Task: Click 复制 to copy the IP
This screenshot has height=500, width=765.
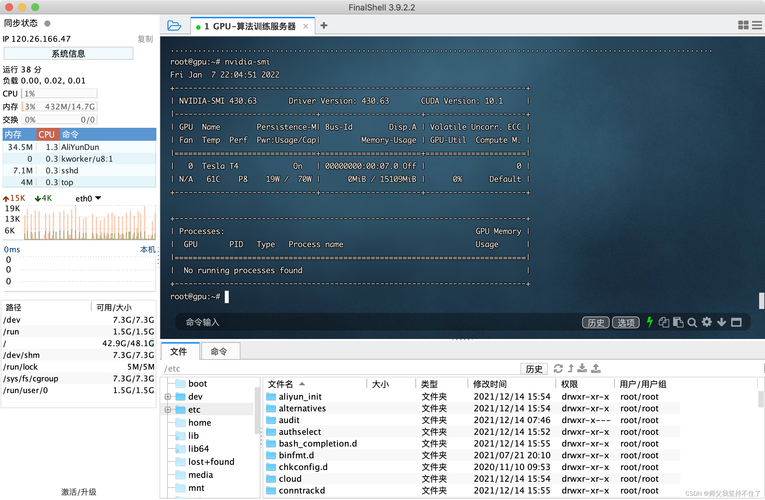Action: 145,39
